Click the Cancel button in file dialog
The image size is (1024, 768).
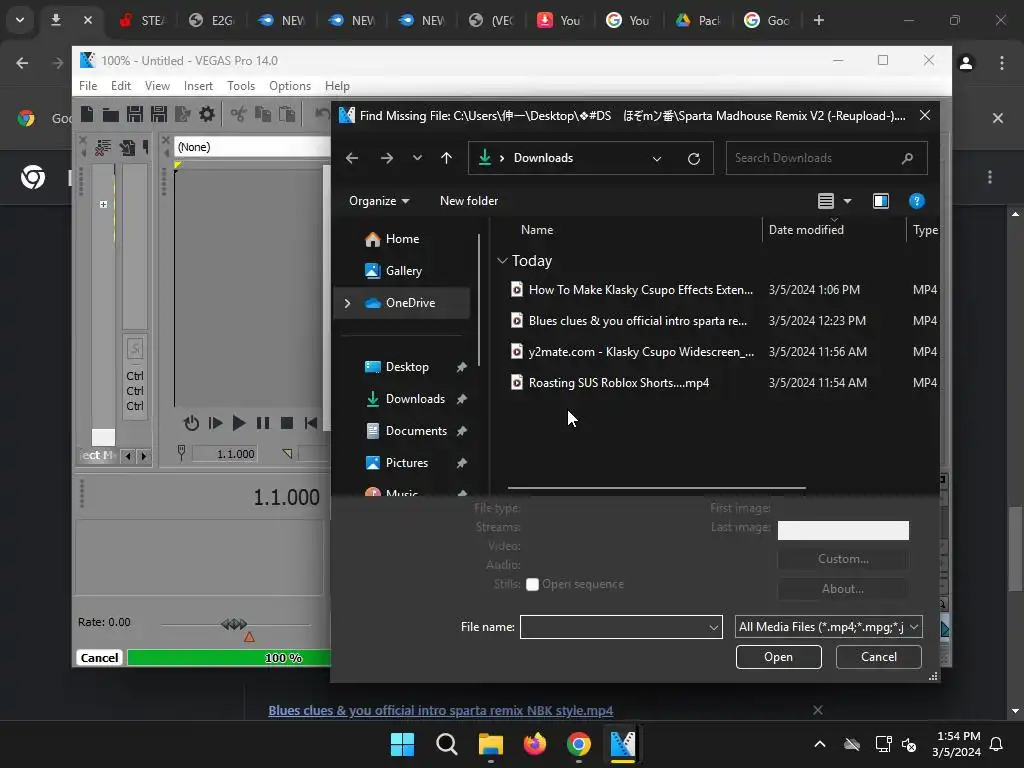click(x=878, y=657)
